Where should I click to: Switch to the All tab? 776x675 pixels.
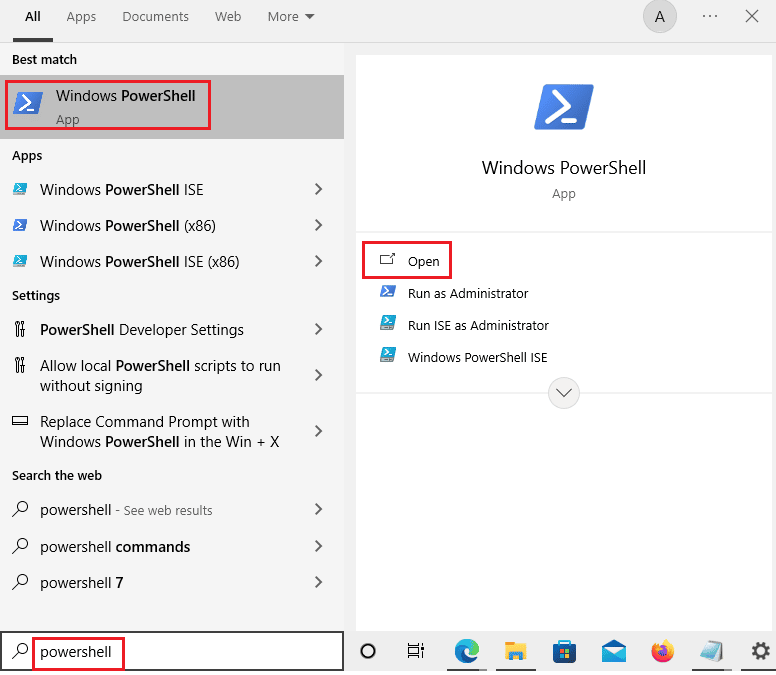(x=33, y=17)
